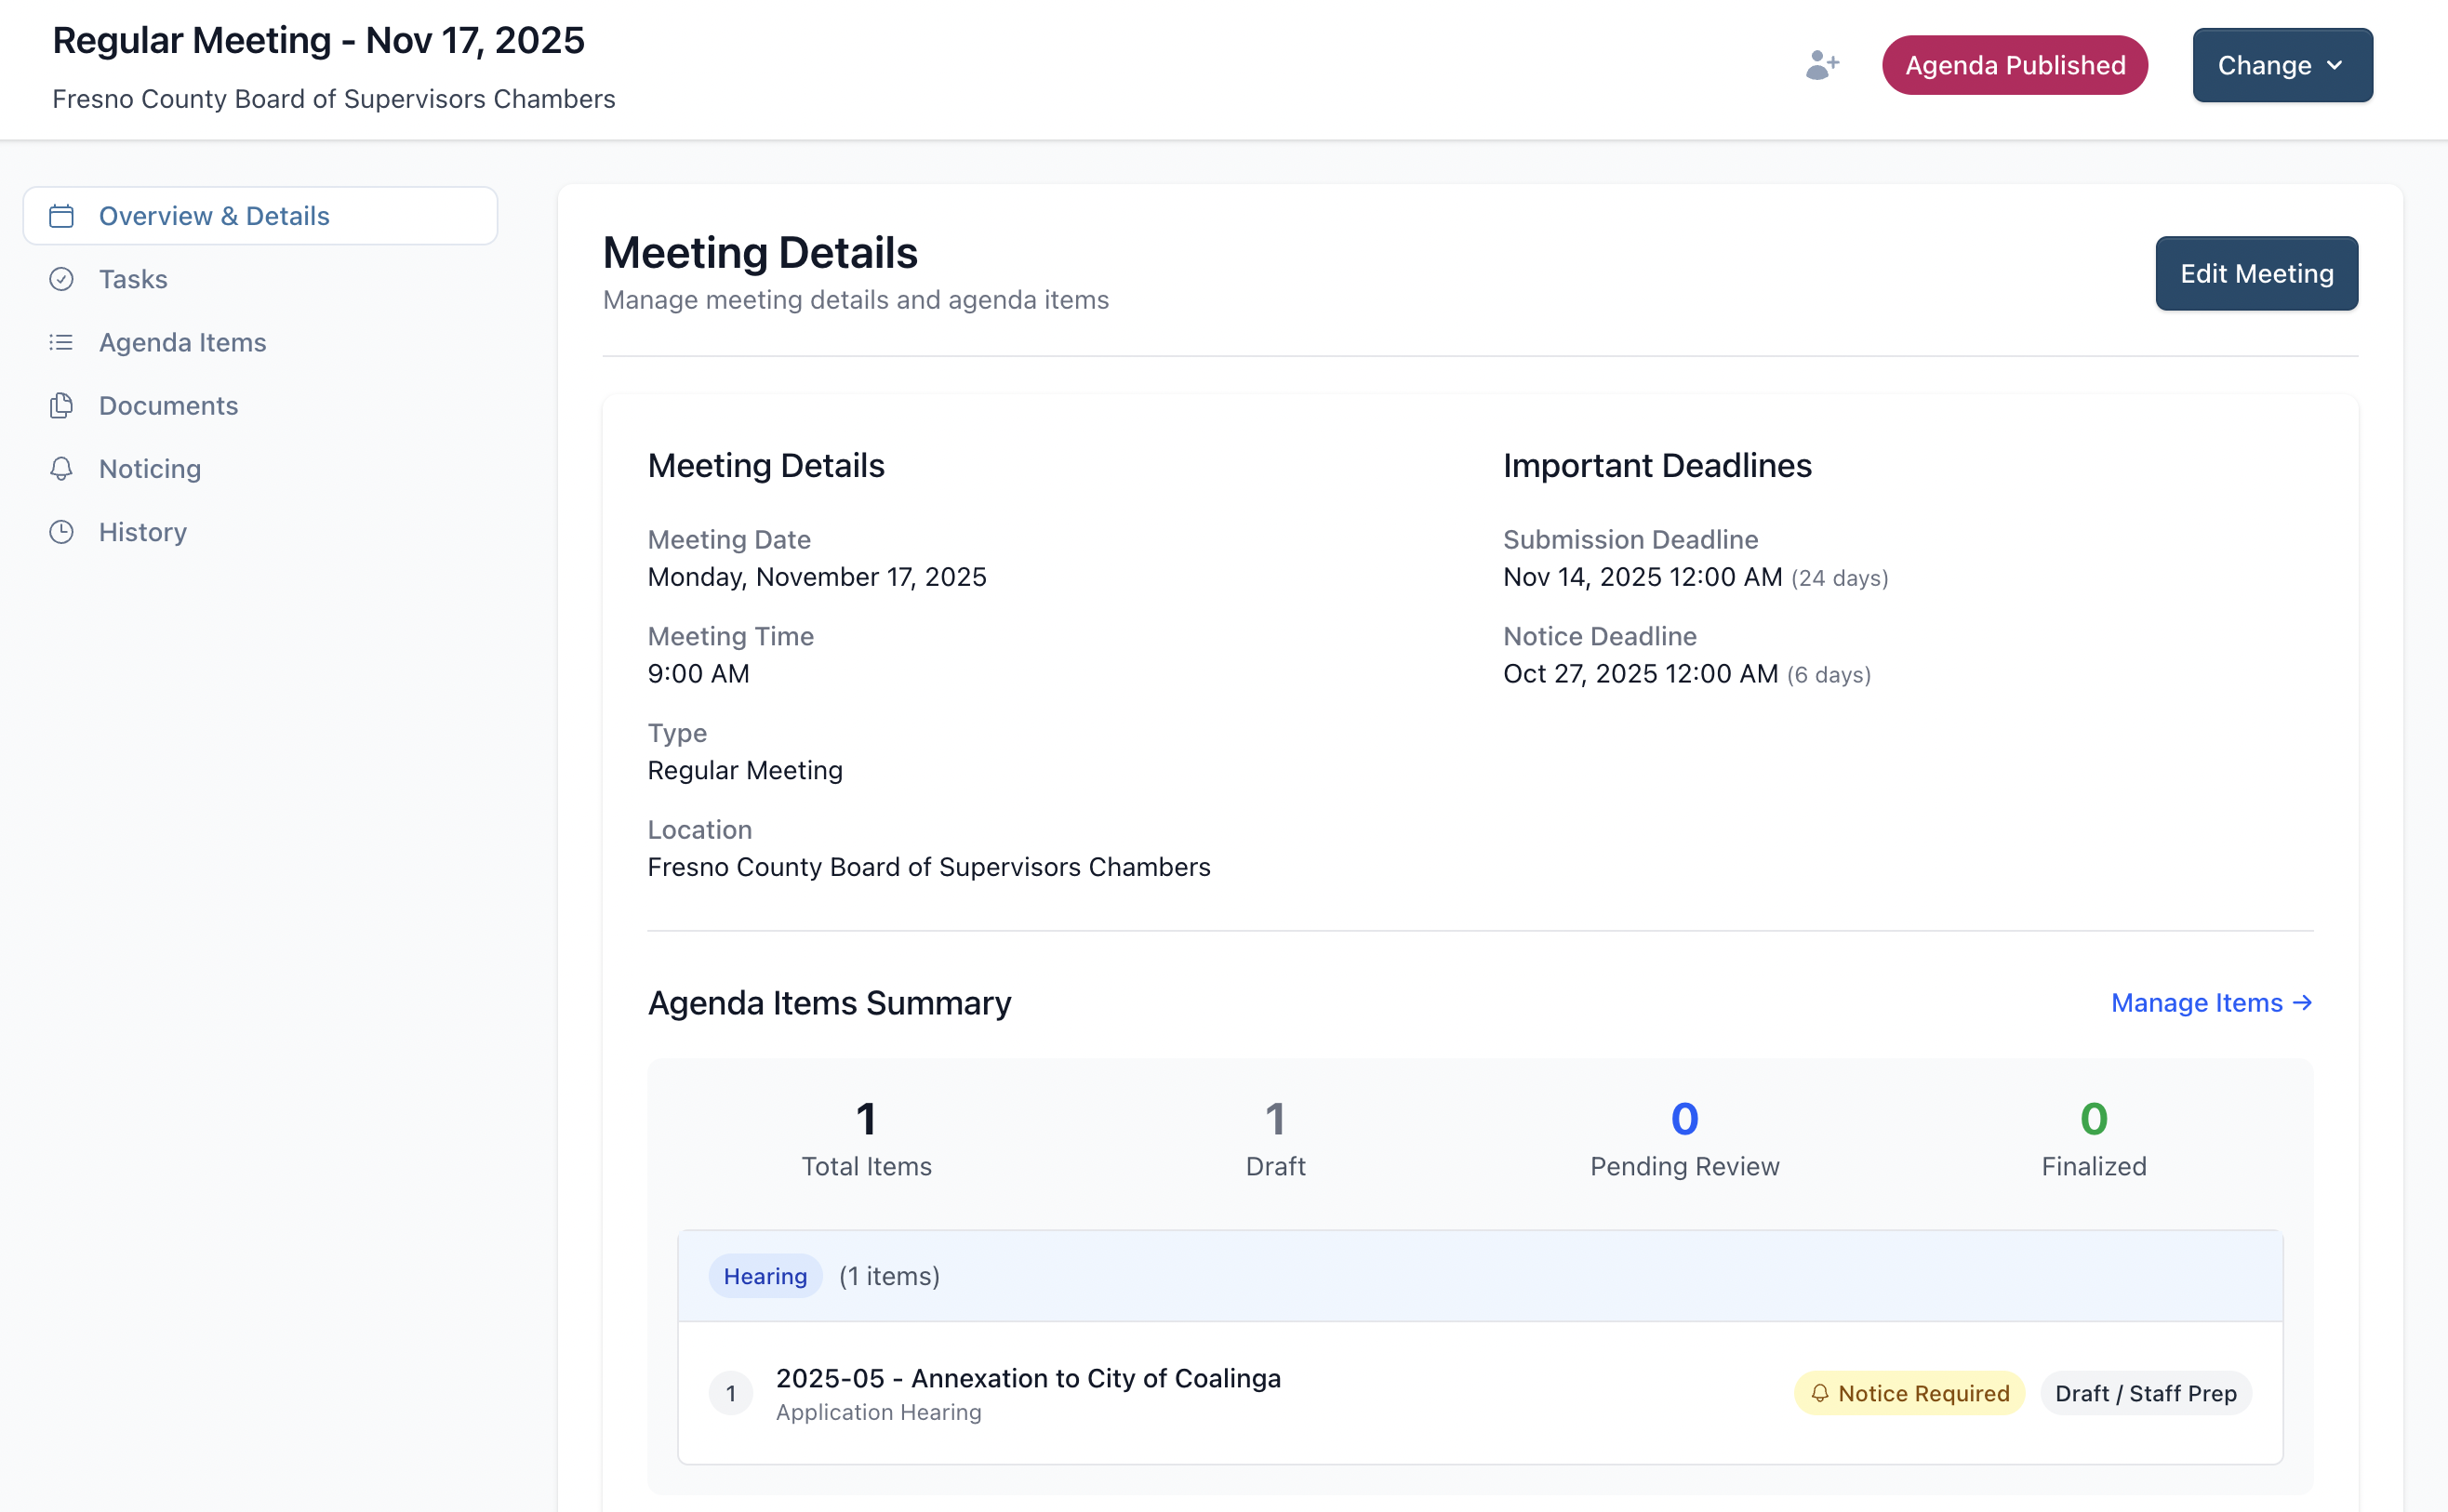Click the list icon beside Agenda Items
The image size is (2448, 1512).
(62, 342)
